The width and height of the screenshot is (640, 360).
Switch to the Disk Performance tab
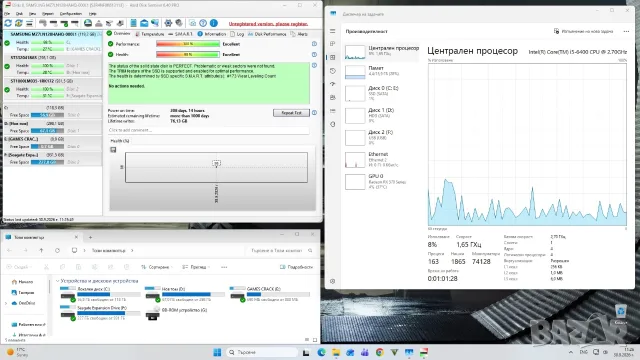tap(267, 34)
